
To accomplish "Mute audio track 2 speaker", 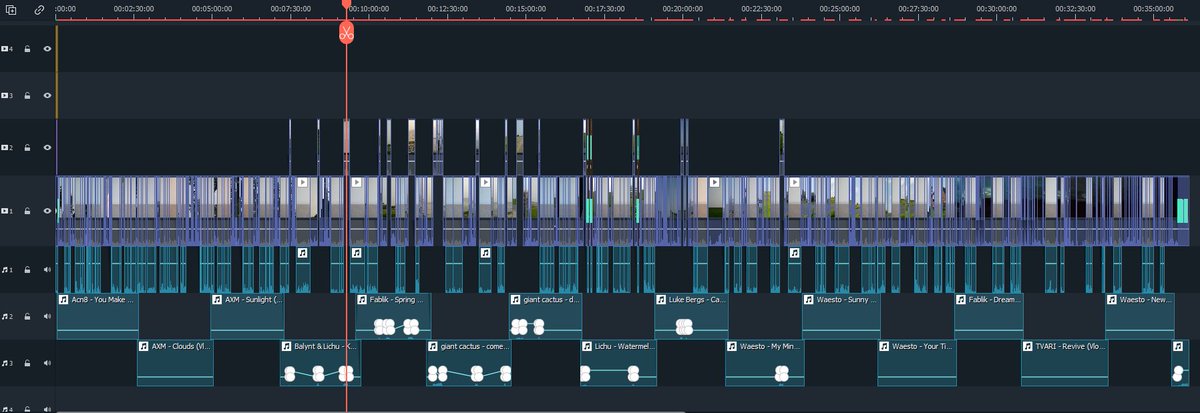I will pos(47,317).
